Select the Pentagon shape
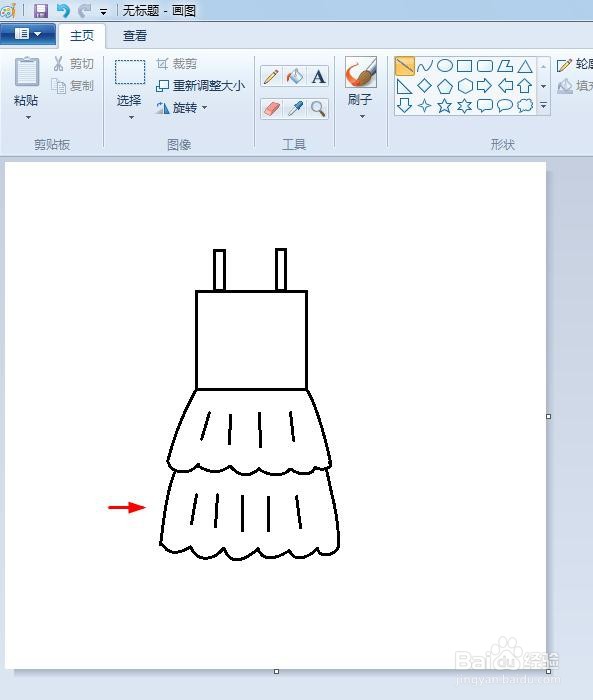 click(445, 86)
